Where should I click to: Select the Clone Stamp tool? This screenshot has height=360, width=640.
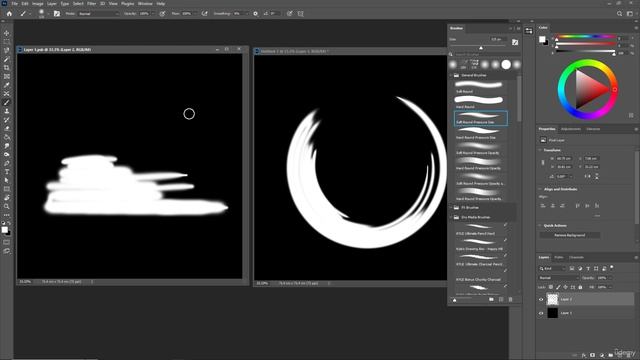7,111
